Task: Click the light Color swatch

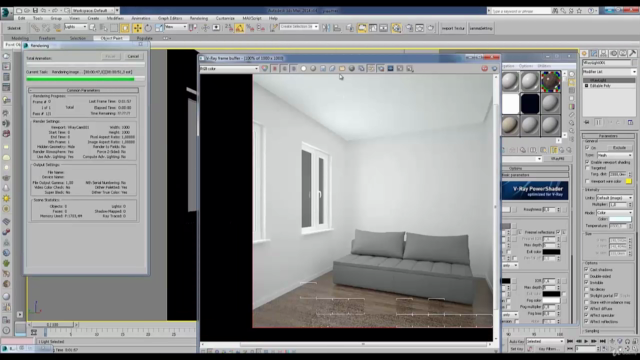Action: 620,219
